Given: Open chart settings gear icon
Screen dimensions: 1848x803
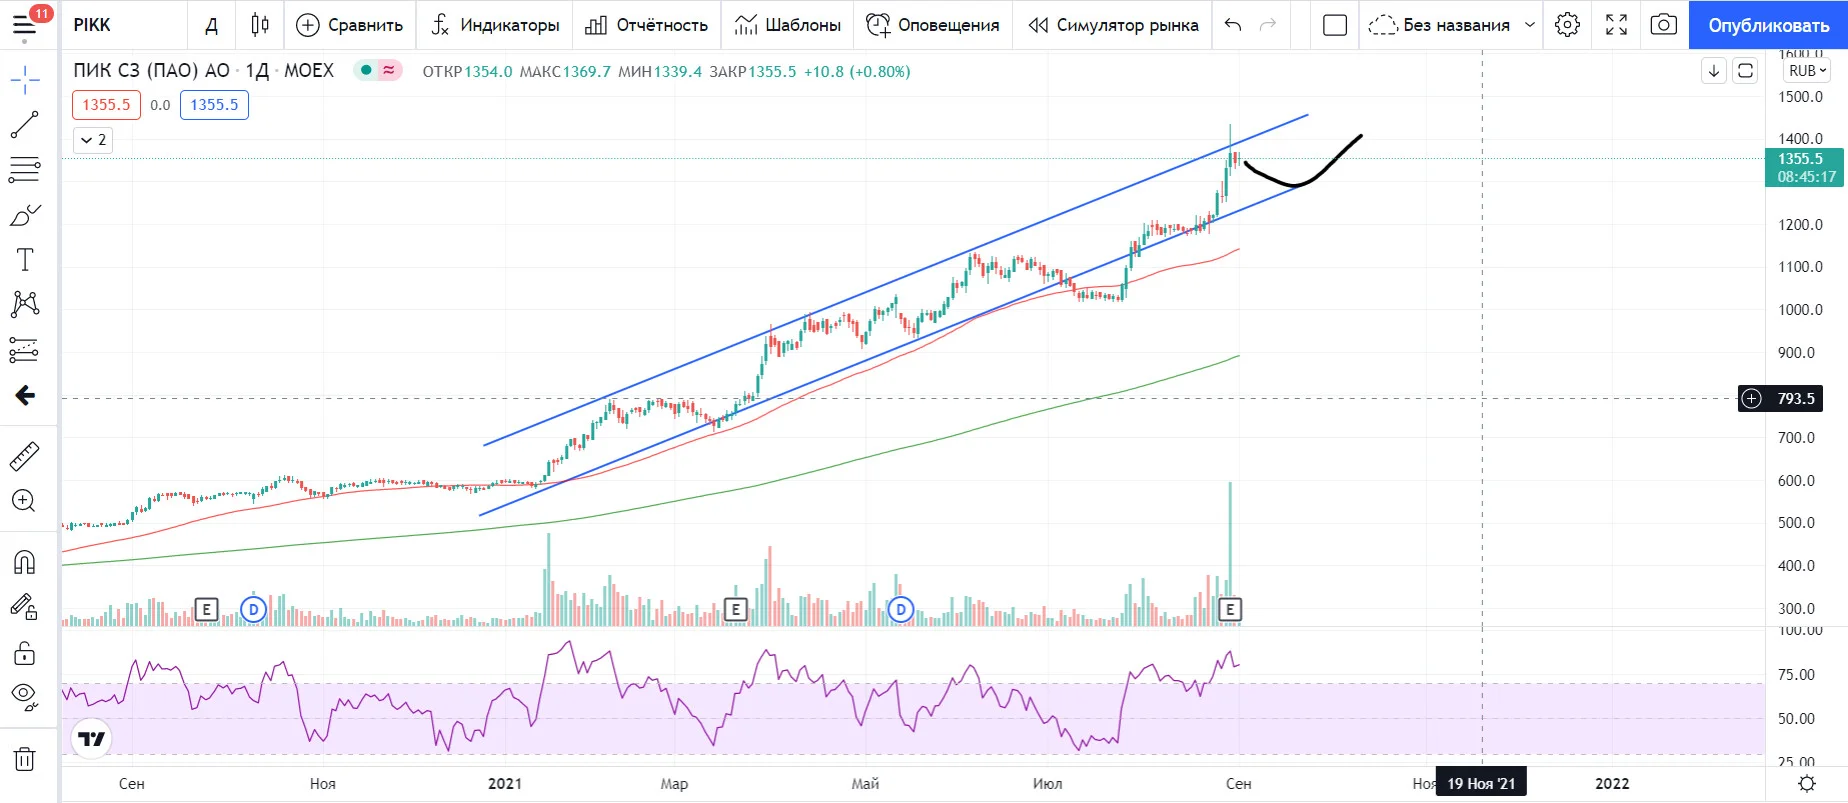Looking at the screenshot, I should (1567, 25).
